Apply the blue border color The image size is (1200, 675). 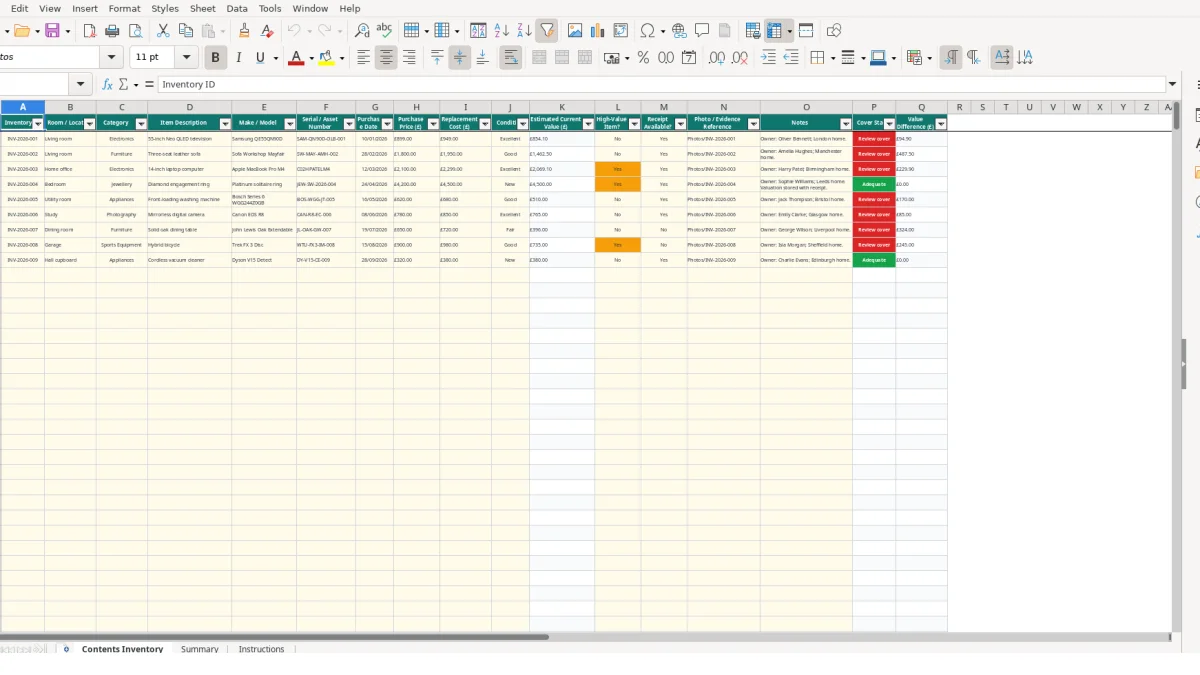pyautogui.click(x=877, y=58)
